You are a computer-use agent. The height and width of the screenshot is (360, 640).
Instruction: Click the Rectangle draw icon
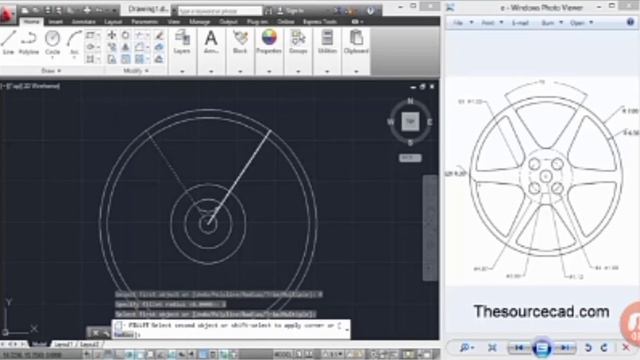point(90,36)
